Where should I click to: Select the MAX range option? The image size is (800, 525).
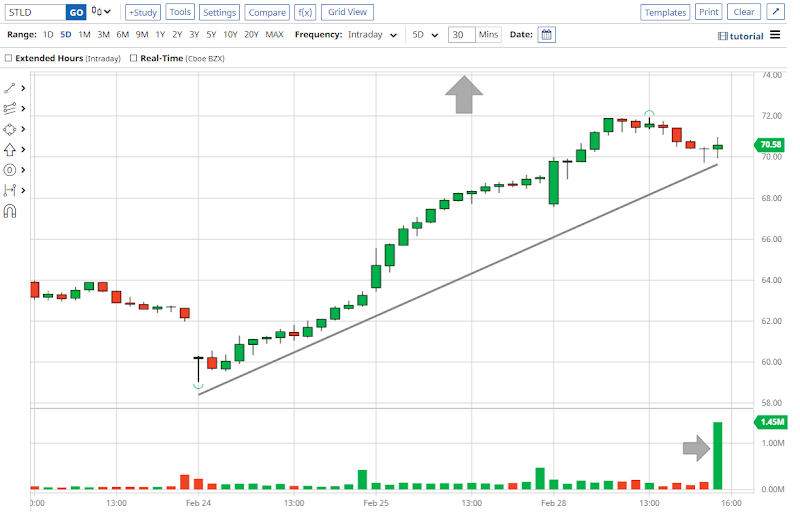(274, 35)
